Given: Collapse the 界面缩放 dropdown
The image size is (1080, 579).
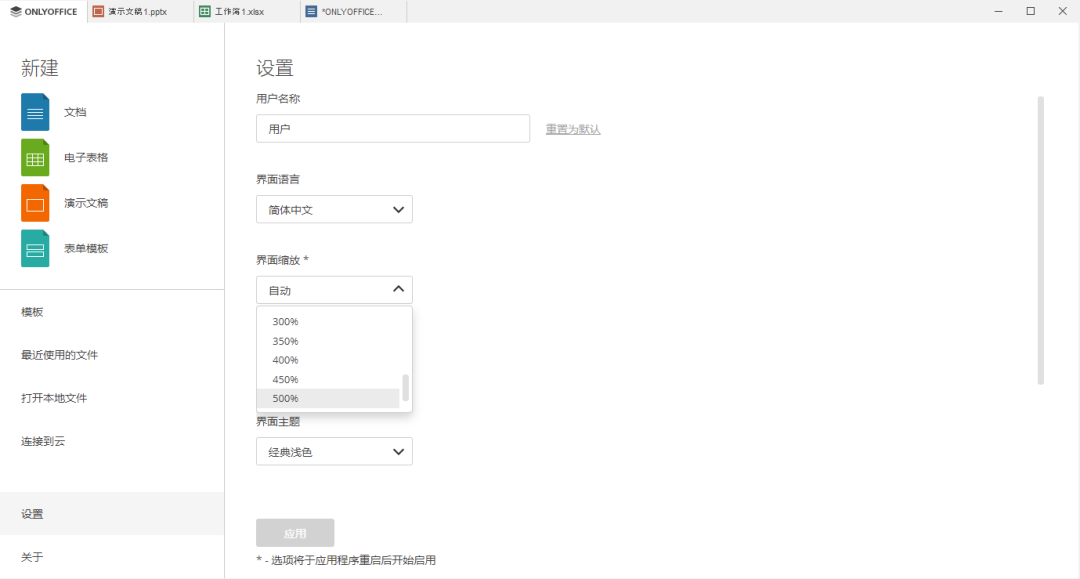Looking at the screenshot, I should pos(334,289).
